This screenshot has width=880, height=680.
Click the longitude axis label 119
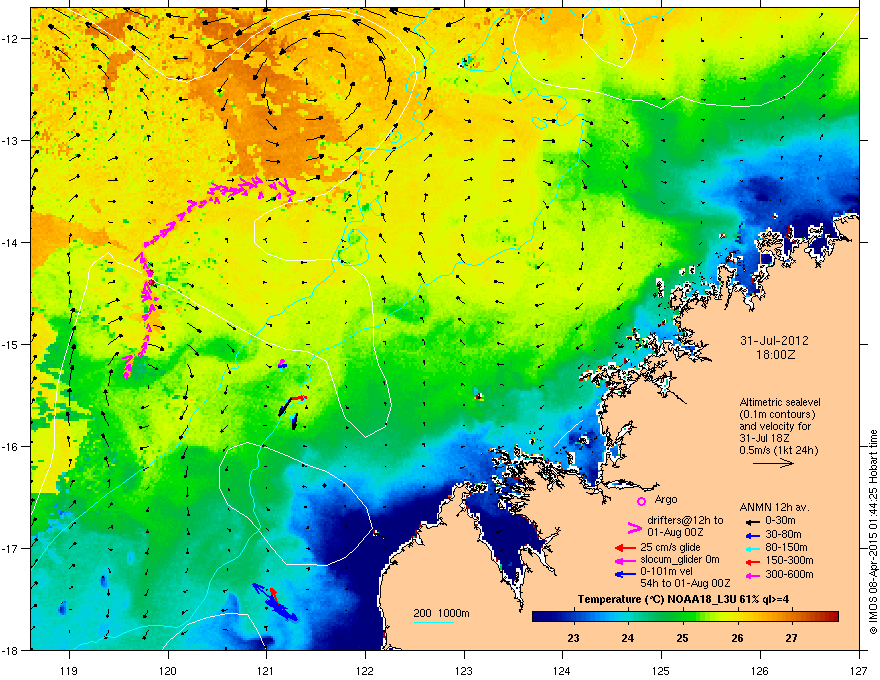pyautogui.click(x=69, y=670)
